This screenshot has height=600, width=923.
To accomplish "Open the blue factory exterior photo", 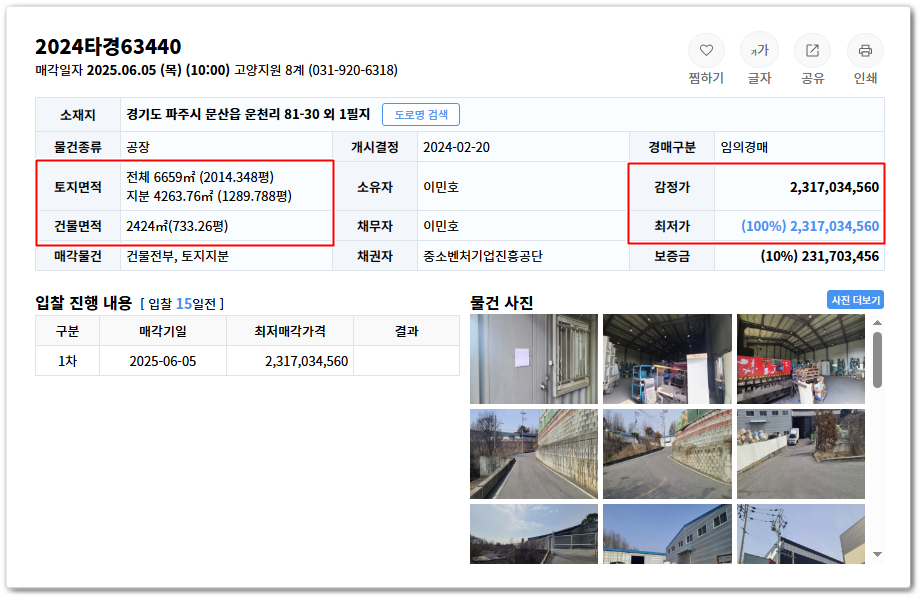I will click(667, 534).
